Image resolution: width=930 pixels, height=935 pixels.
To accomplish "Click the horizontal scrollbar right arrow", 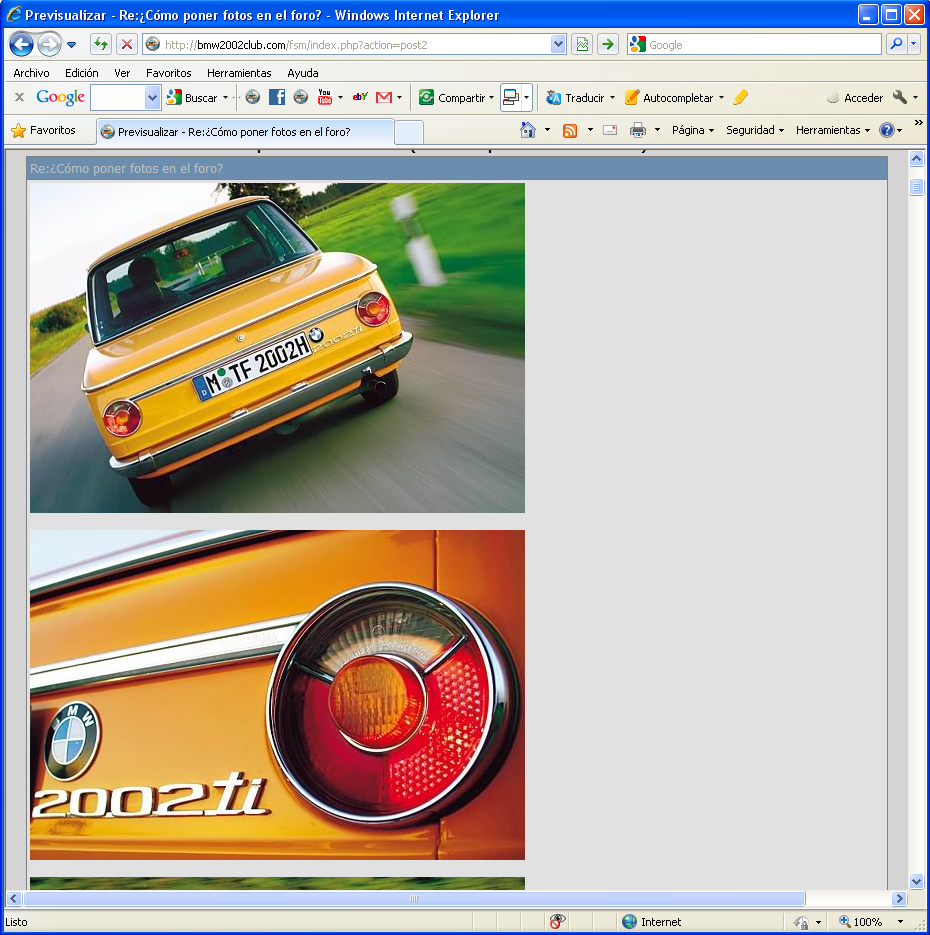I will click(900, 898).
